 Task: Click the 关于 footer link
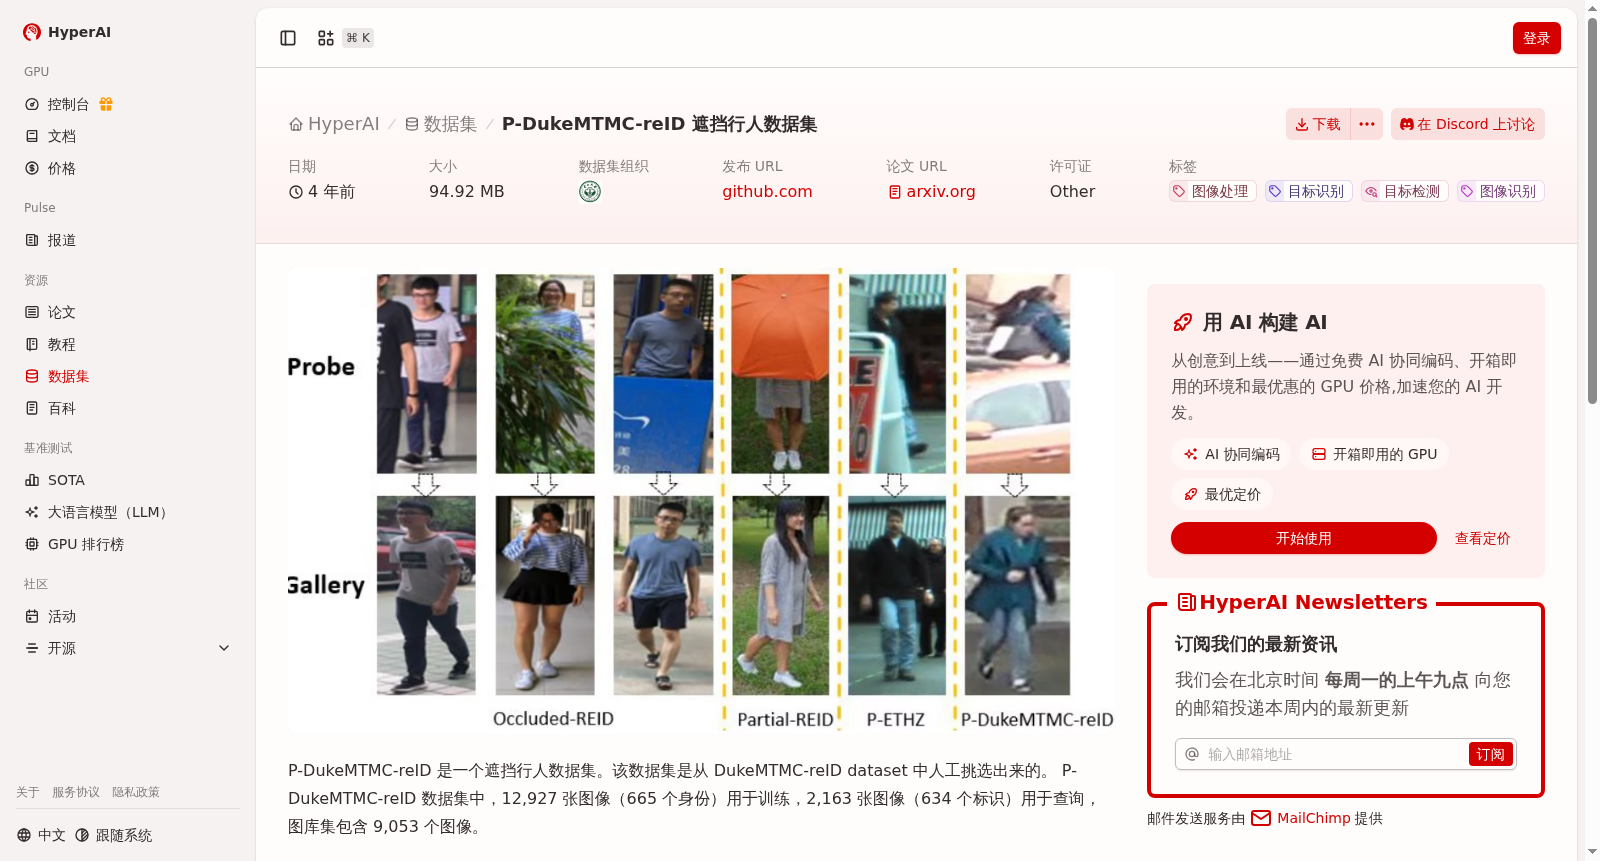tap(28, 792)
